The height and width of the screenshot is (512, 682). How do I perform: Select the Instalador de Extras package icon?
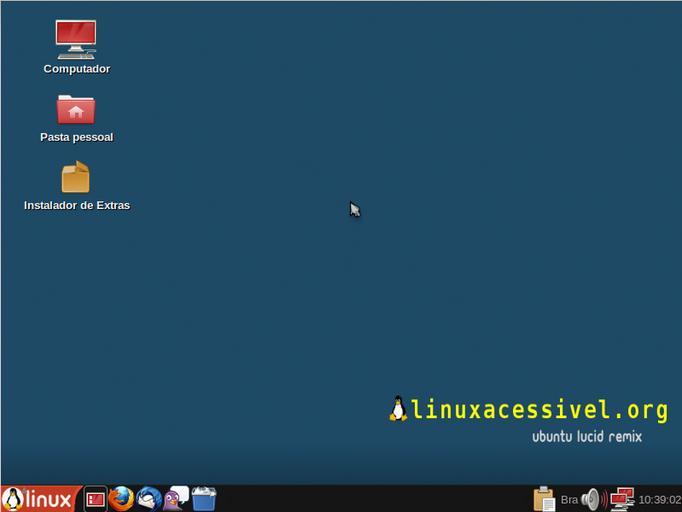76,177
